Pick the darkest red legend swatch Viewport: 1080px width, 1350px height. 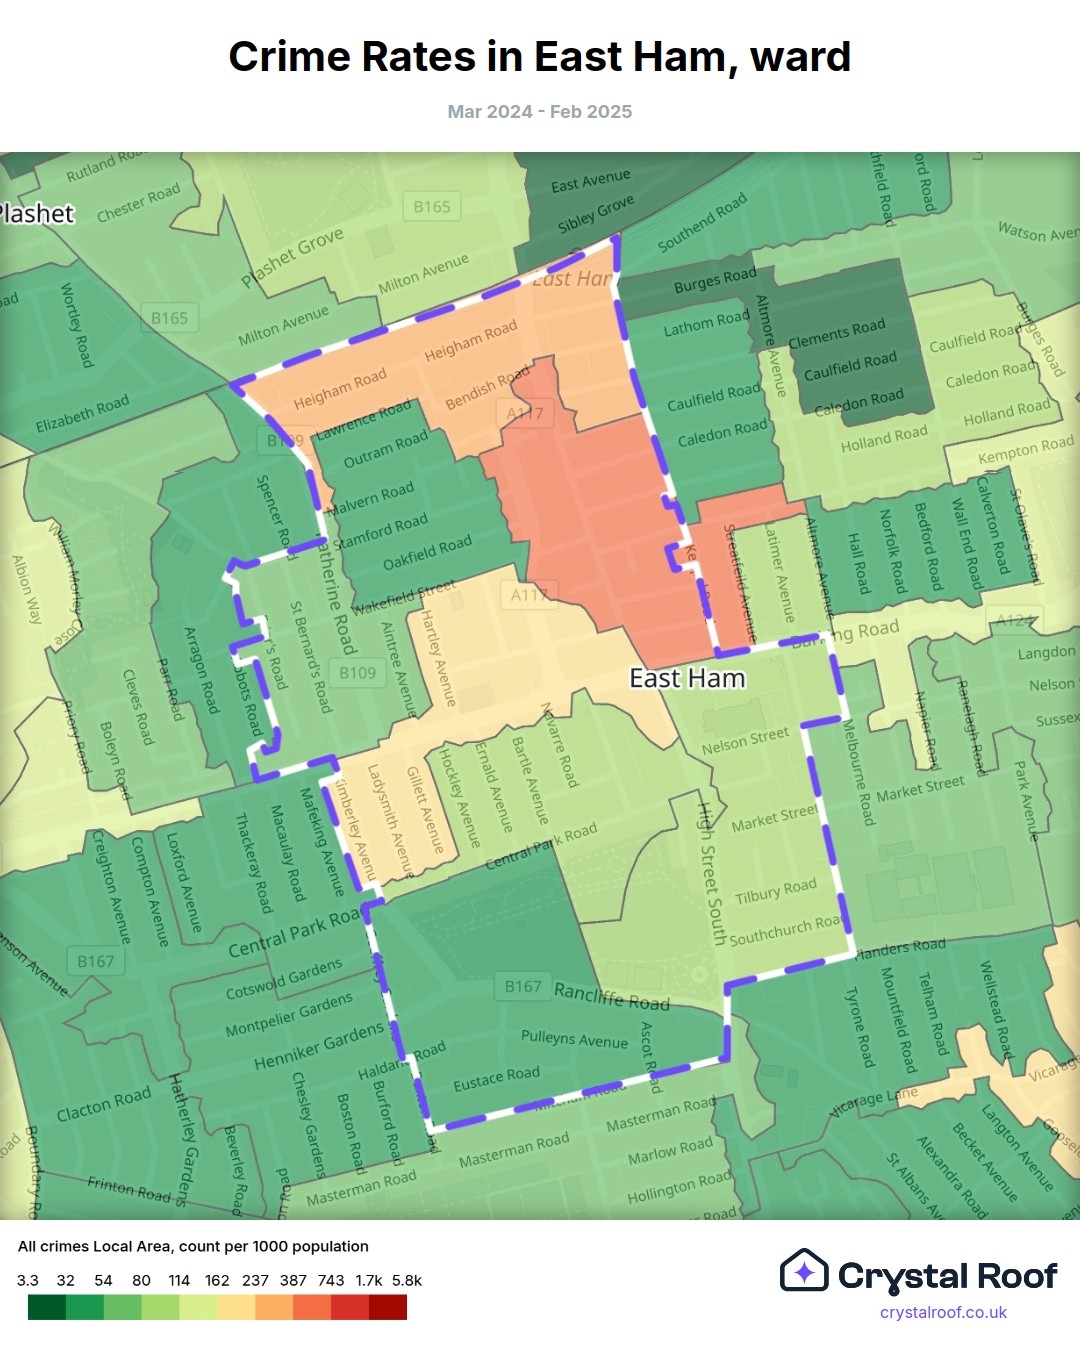click(x=388, y=1307)
